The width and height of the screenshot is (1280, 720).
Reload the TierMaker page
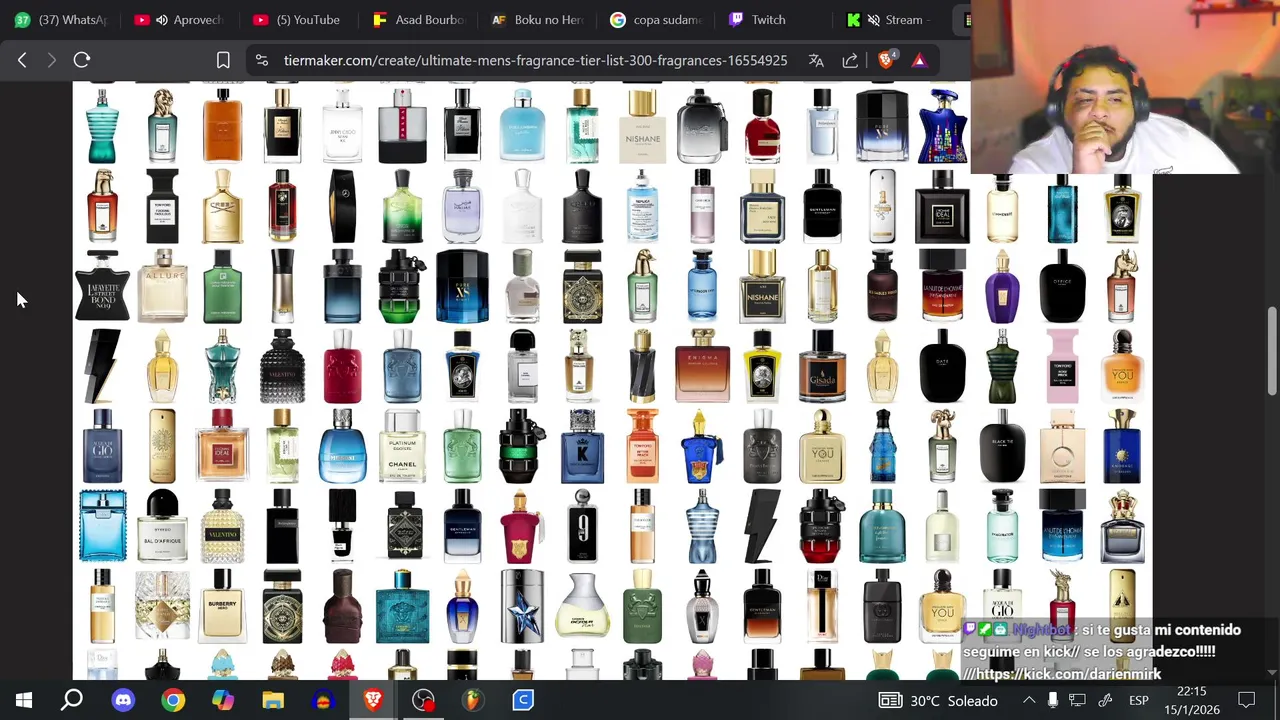82,60
